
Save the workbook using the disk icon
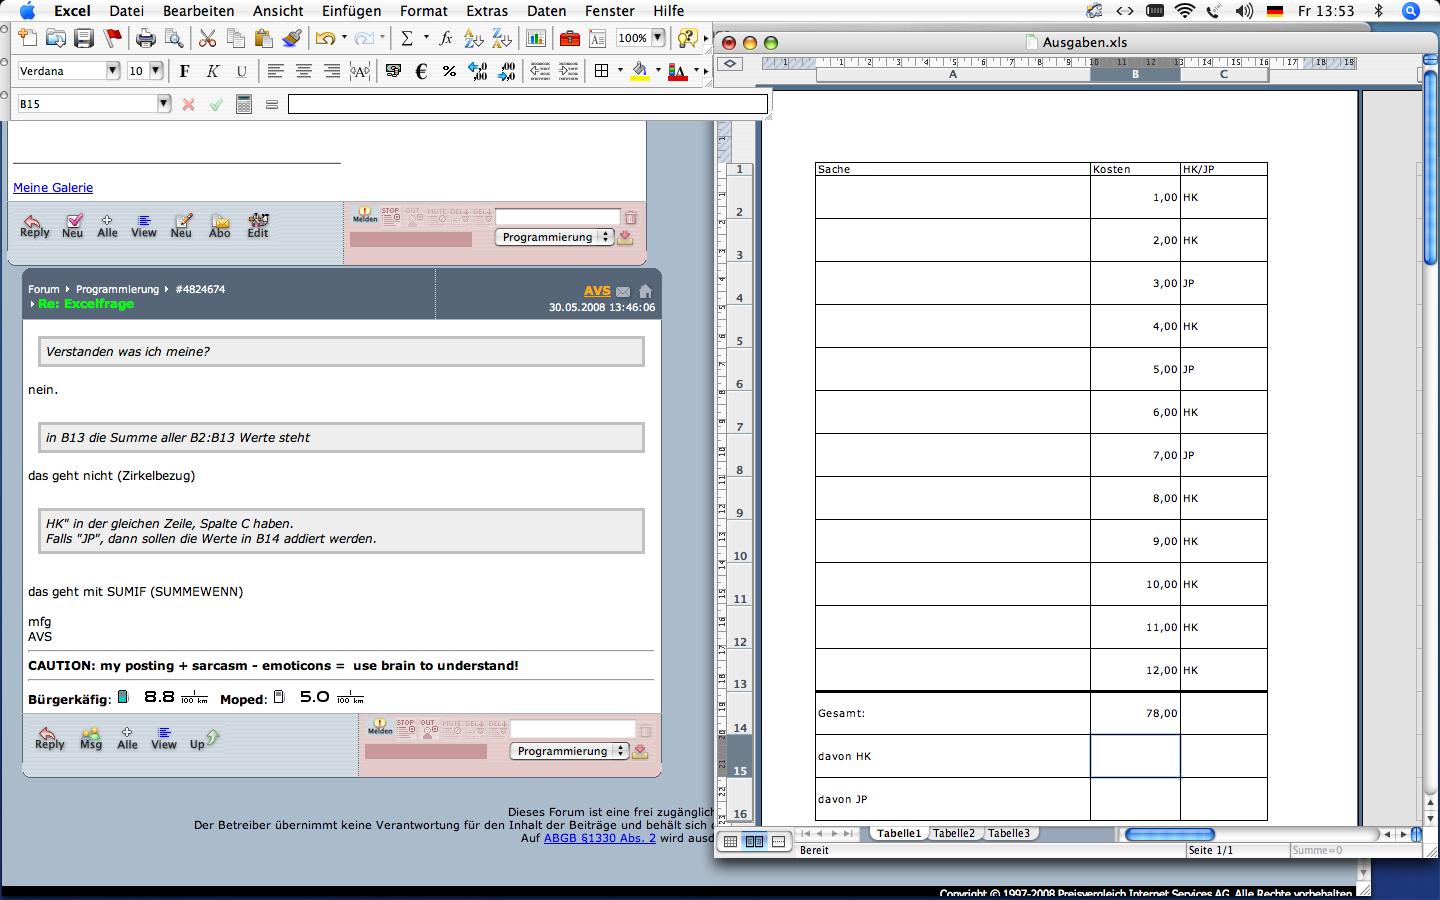84,38
